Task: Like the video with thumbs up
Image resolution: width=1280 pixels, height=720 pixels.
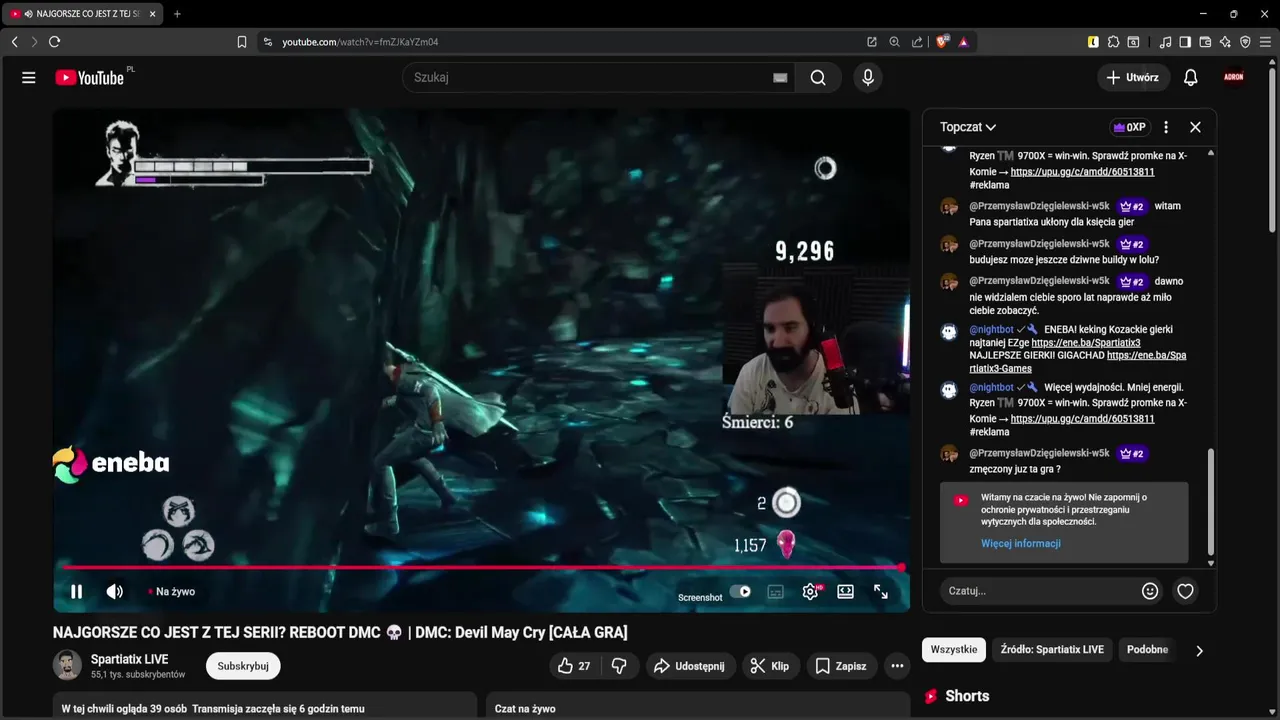Action: 574,666
